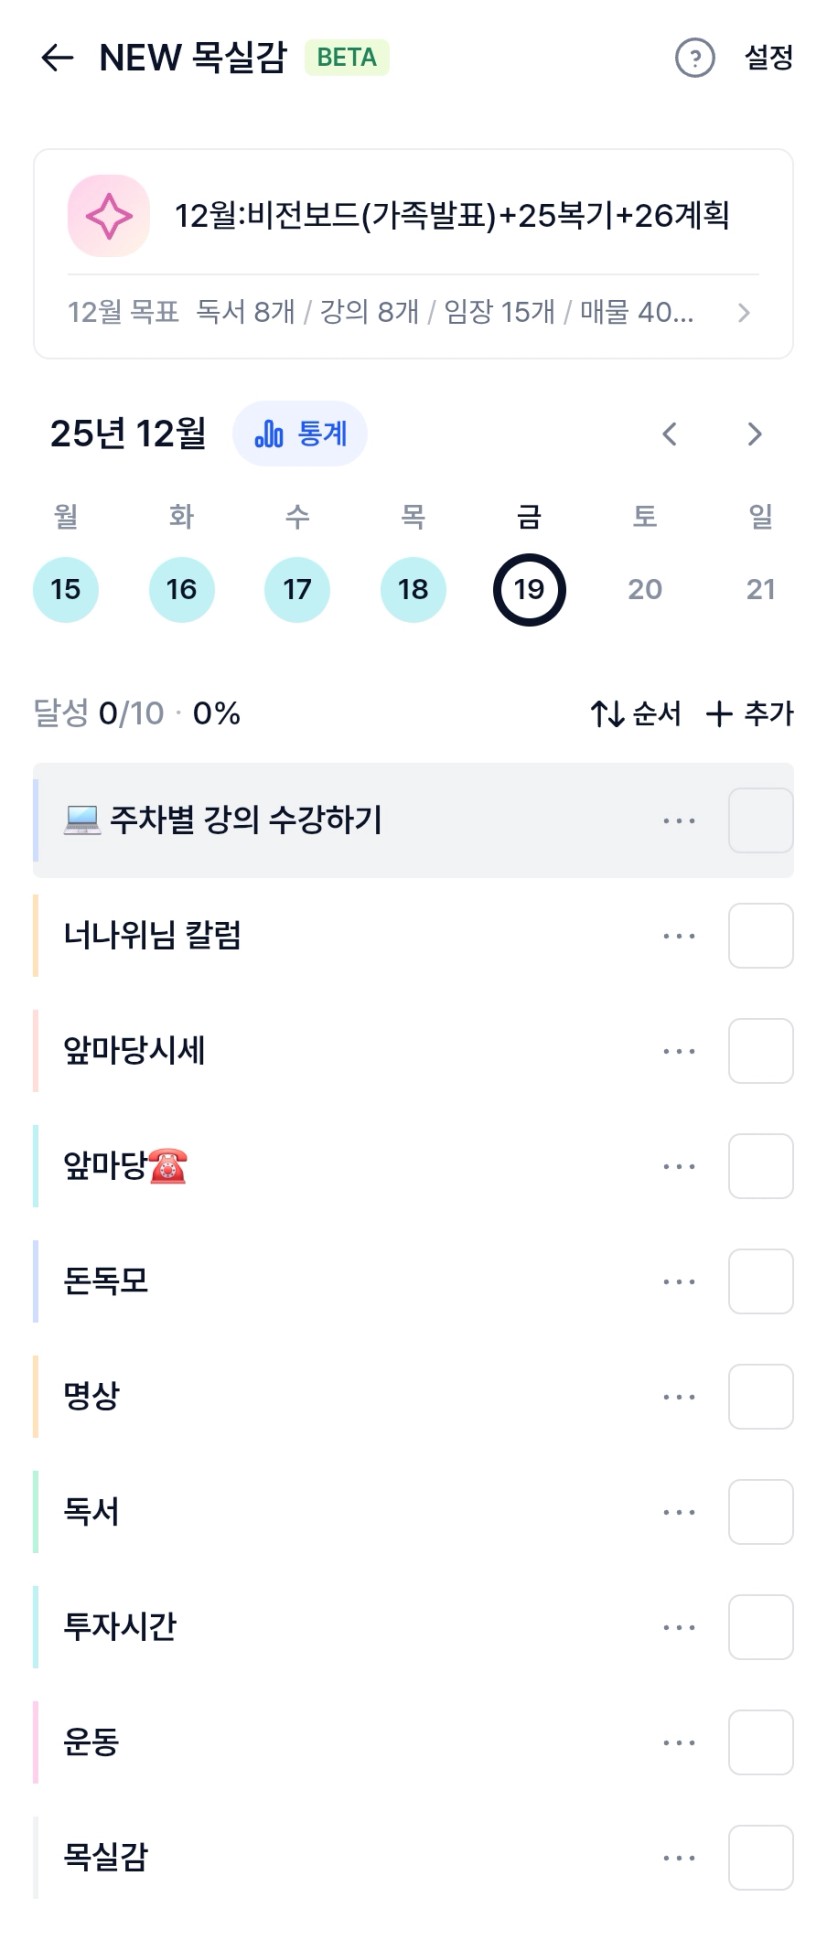Go to the next week

click(x=754, y=434)
